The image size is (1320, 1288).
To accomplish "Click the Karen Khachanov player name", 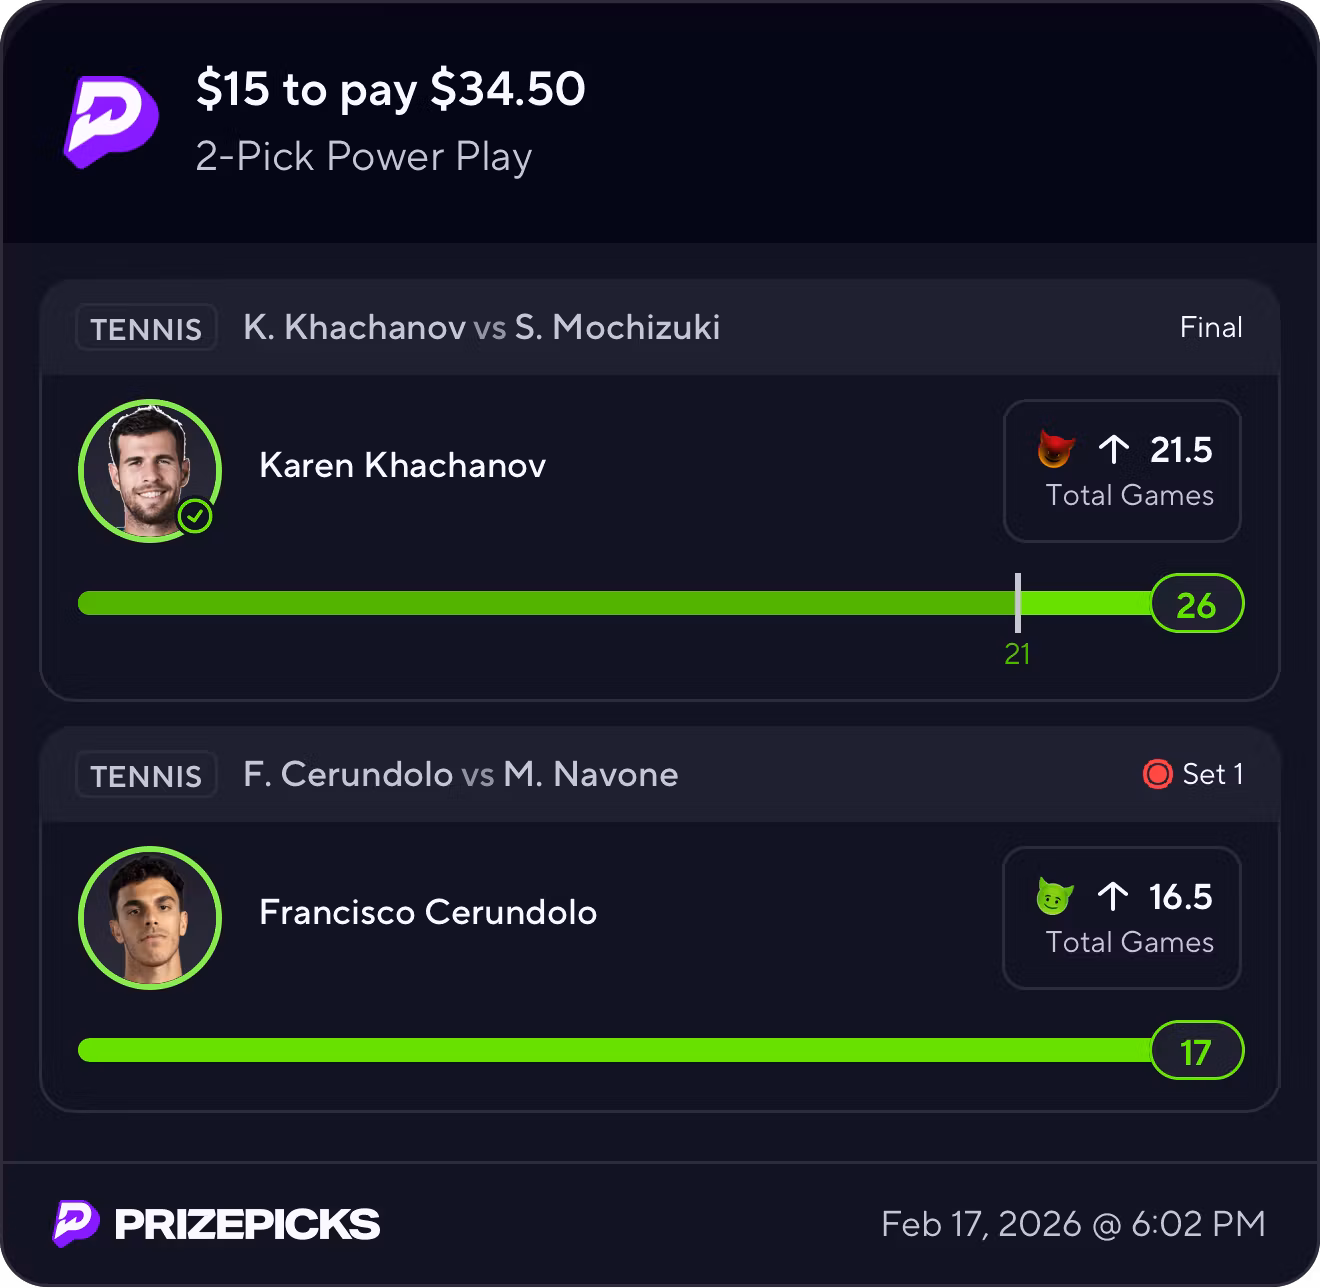I will [x=402, y=465].
